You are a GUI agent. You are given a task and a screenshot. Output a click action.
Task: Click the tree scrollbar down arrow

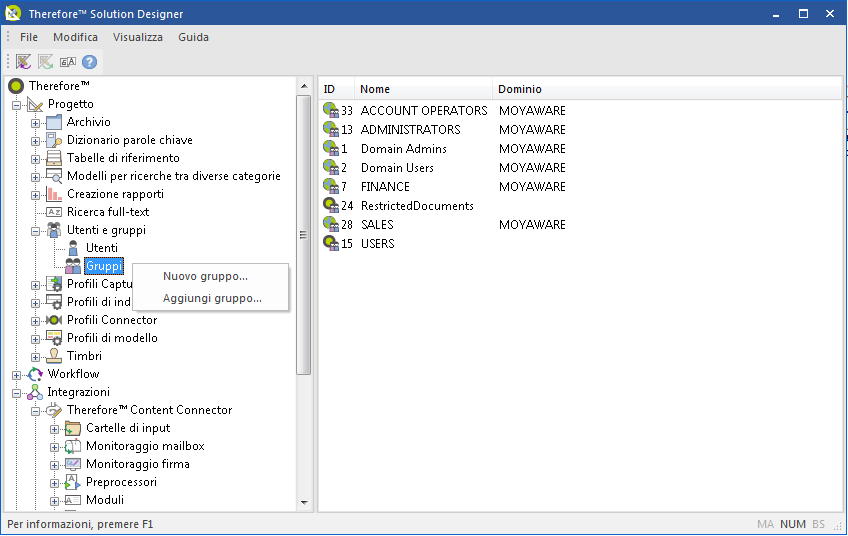304,502
